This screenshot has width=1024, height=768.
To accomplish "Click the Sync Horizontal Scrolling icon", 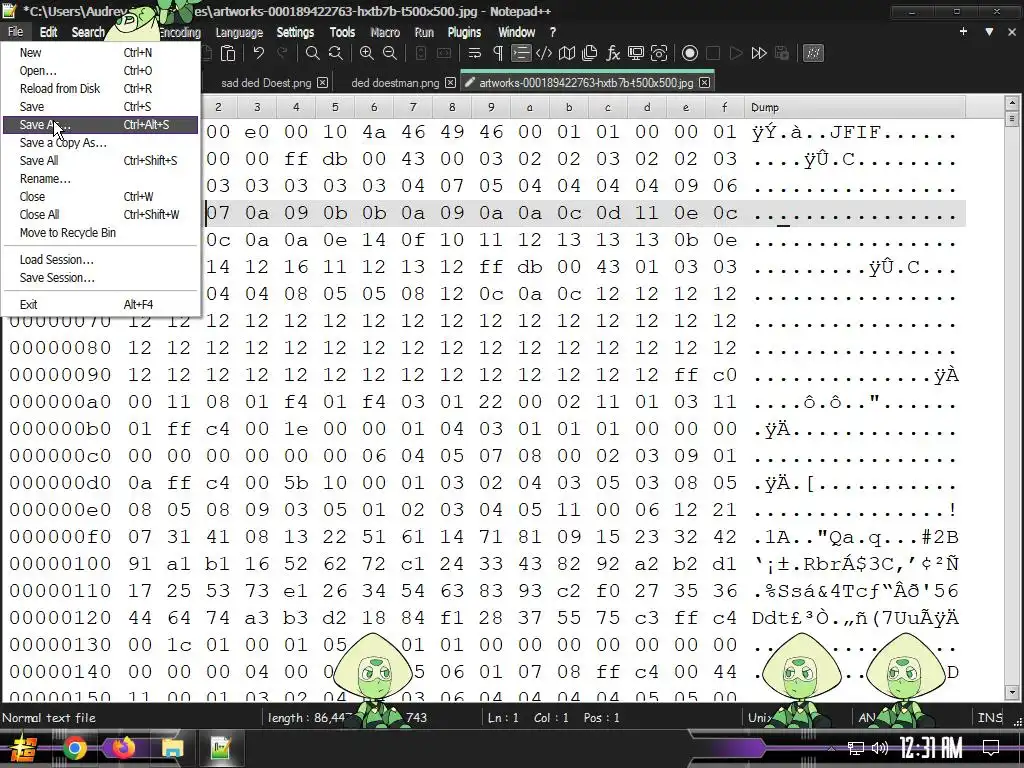I will point(444,54).
